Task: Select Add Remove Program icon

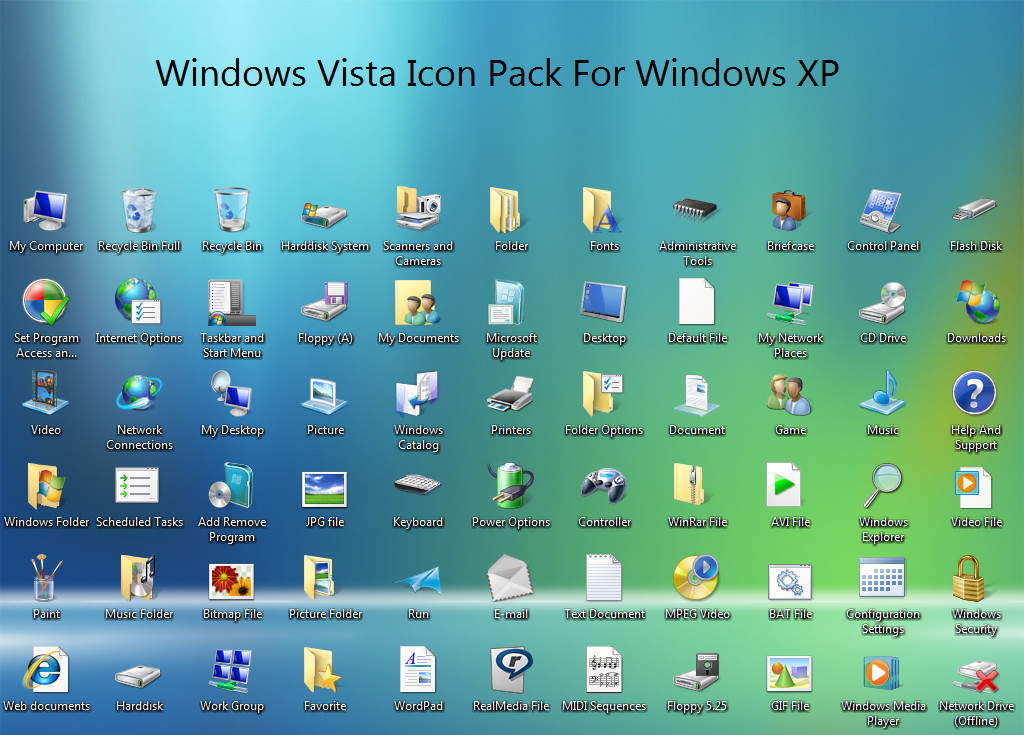Action: [x=231, y=485]
